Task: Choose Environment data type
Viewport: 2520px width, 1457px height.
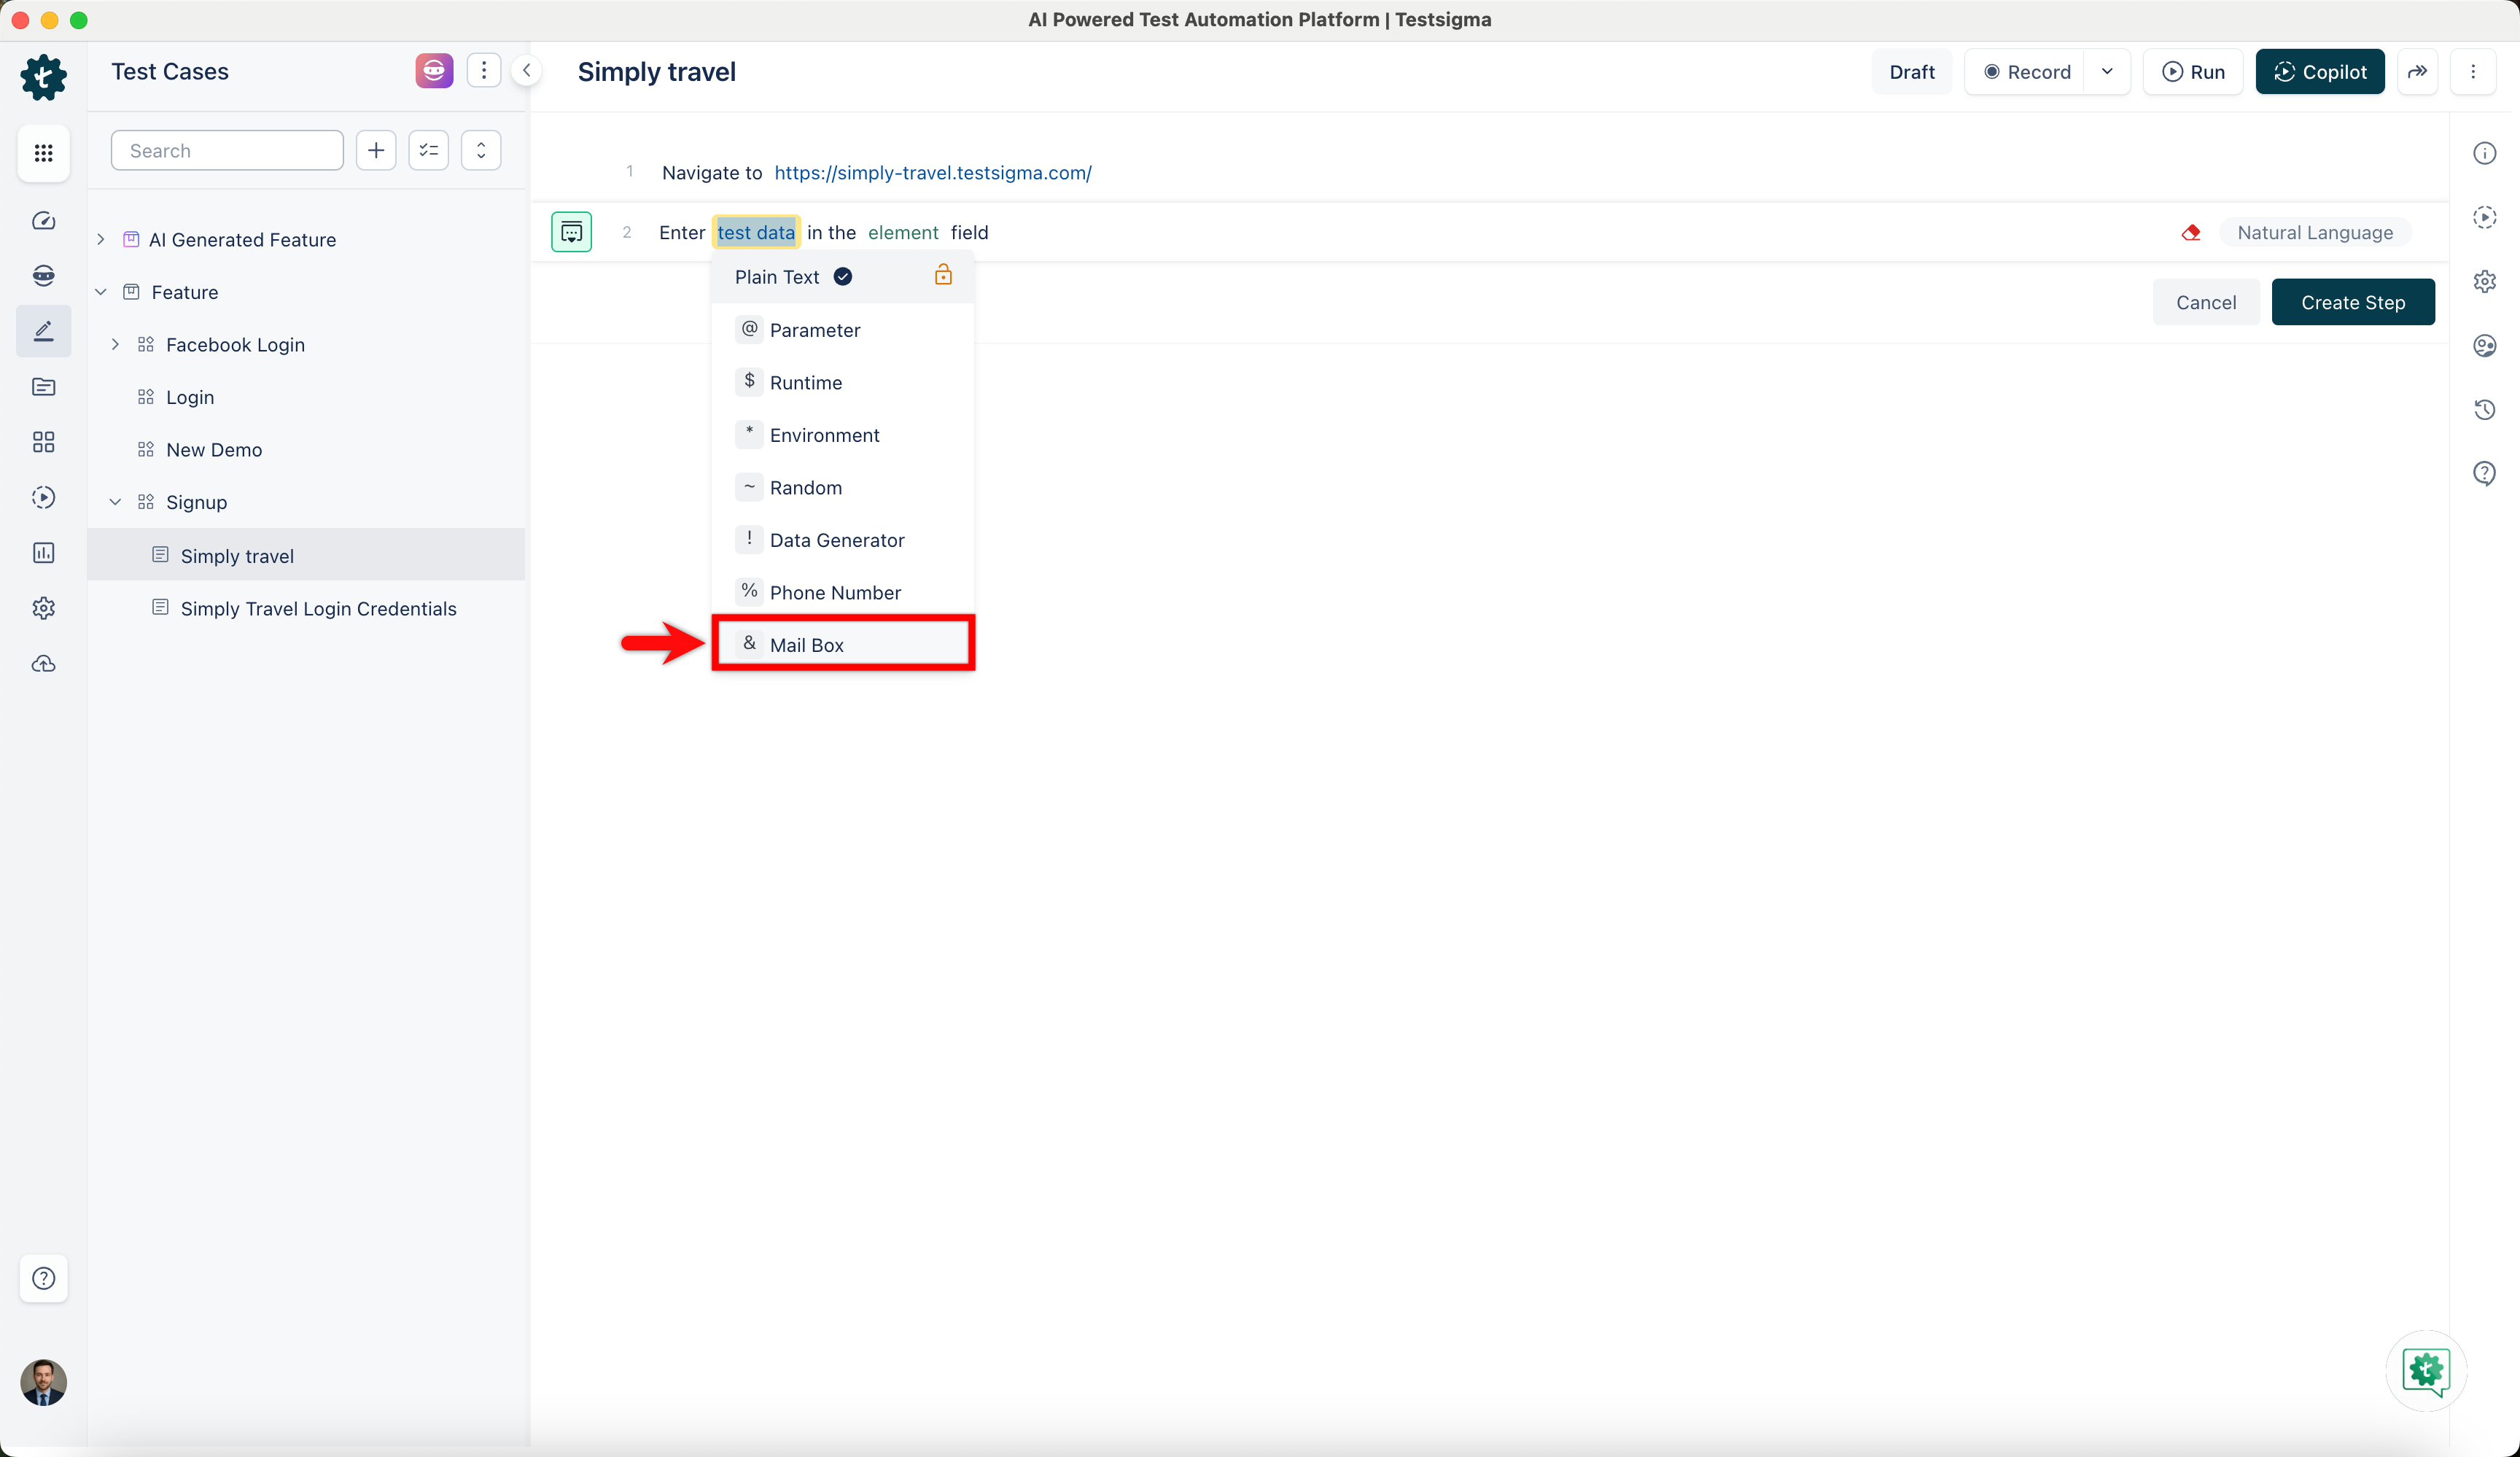Action: pyautogui.click(x=842, y=435)
